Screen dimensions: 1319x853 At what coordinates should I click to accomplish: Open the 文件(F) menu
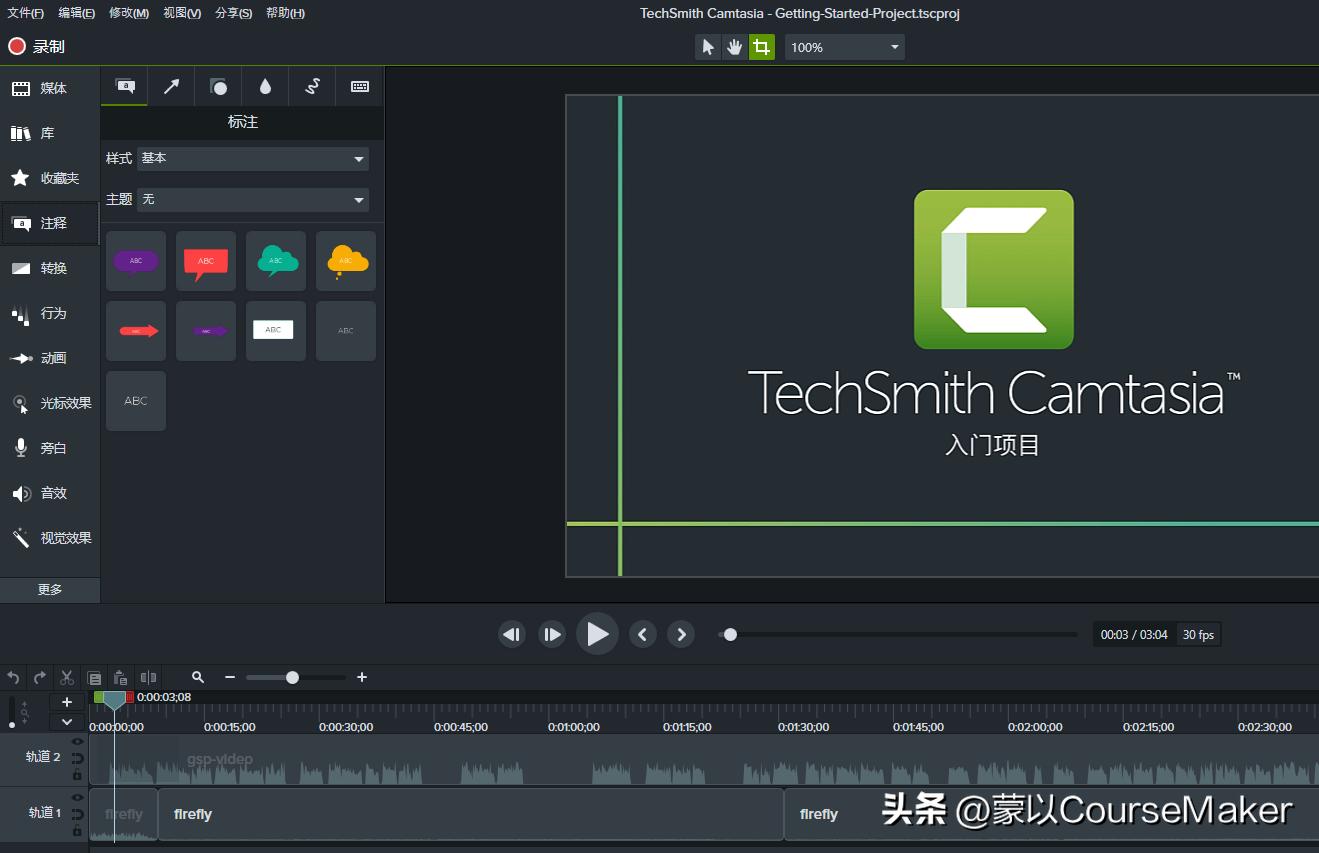pos(26,13)
